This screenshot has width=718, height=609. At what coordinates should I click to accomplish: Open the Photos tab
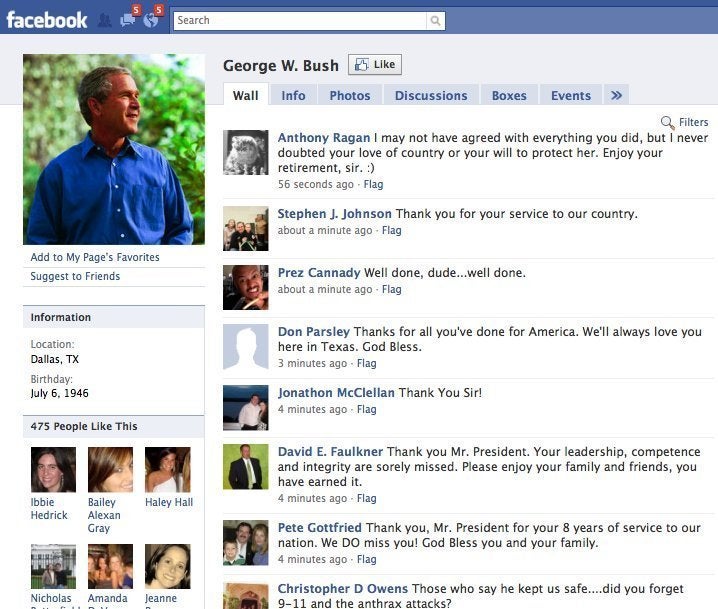tap(350, 95)
